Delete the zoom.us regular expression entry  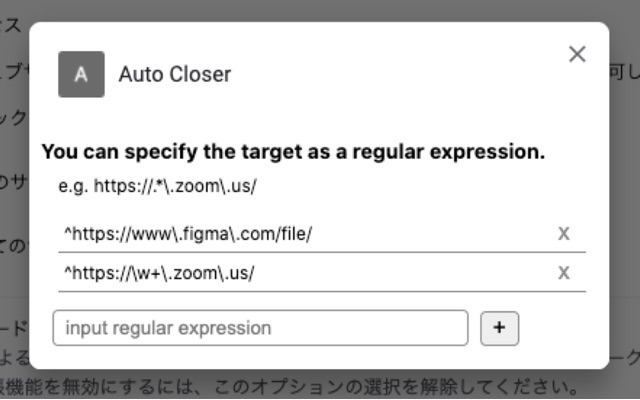[564, 273]
